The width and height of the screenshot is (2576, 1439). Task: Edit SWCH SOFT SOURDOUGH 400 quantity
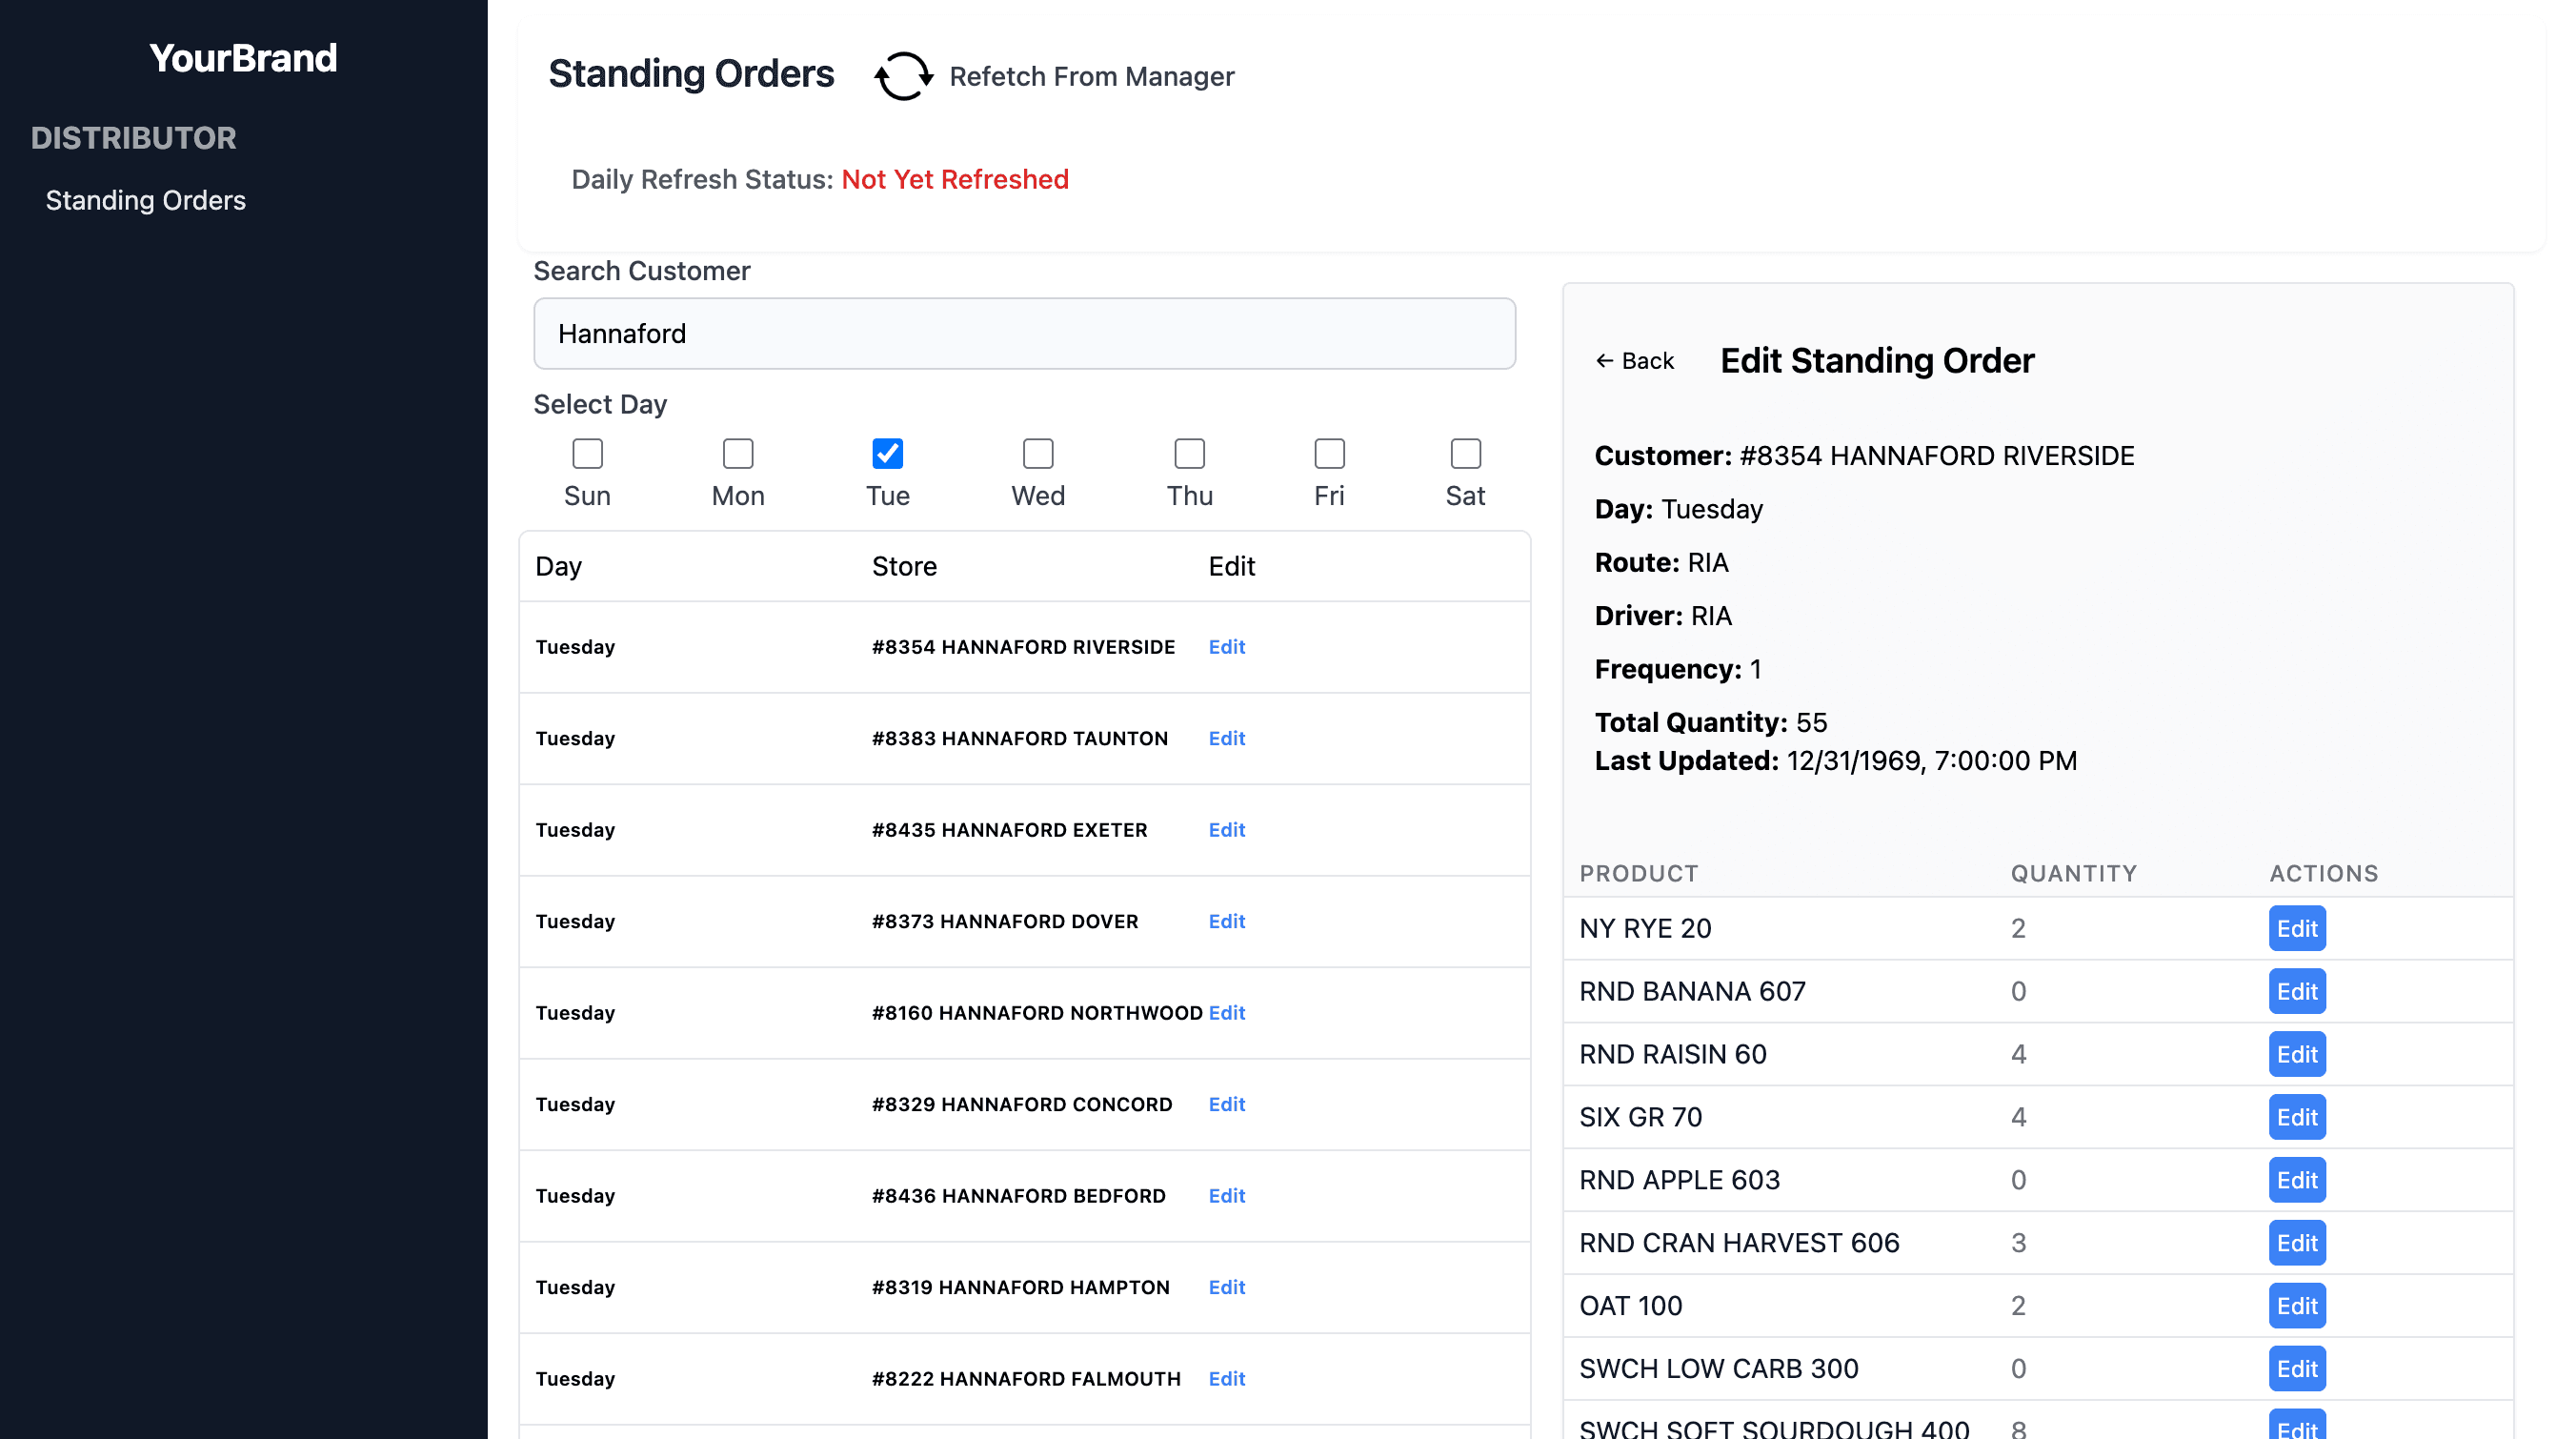pyautogui.click(x=2297, y=1425)
